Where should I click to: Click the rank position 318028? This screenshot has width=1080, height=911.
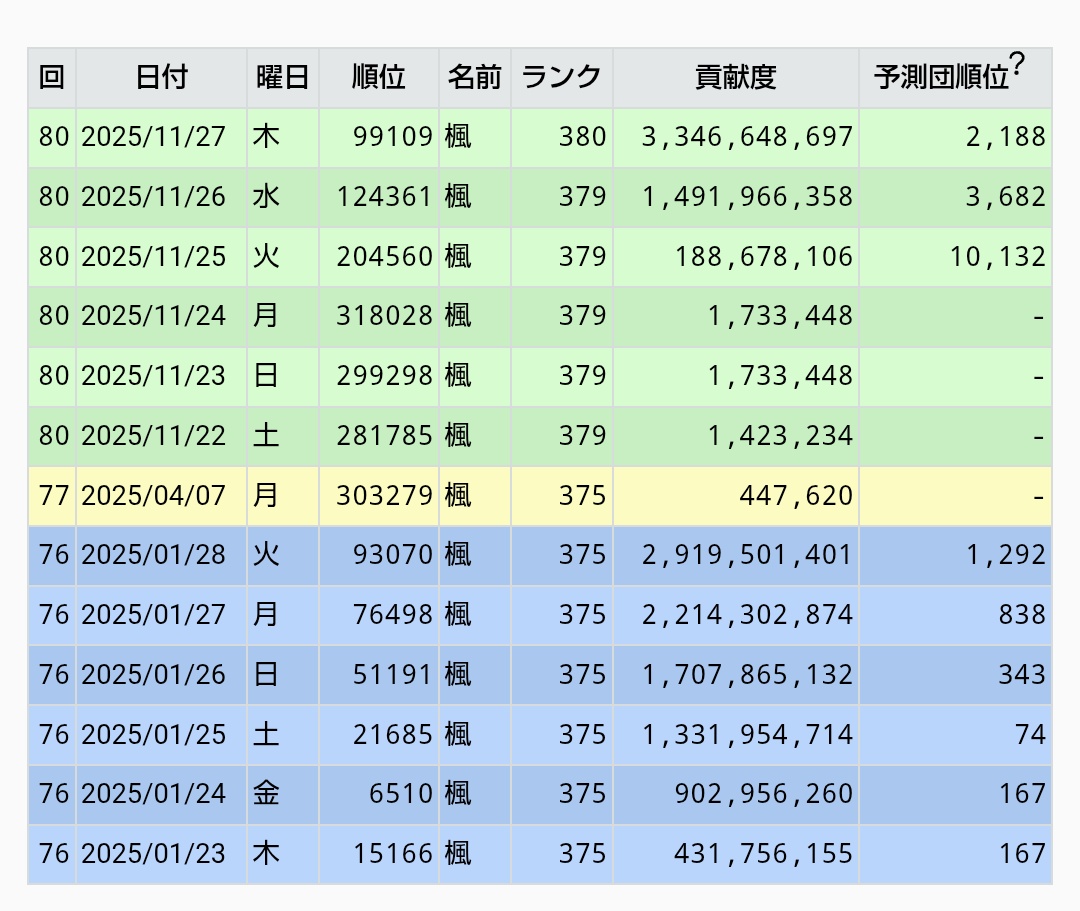[x=384, y=315]
